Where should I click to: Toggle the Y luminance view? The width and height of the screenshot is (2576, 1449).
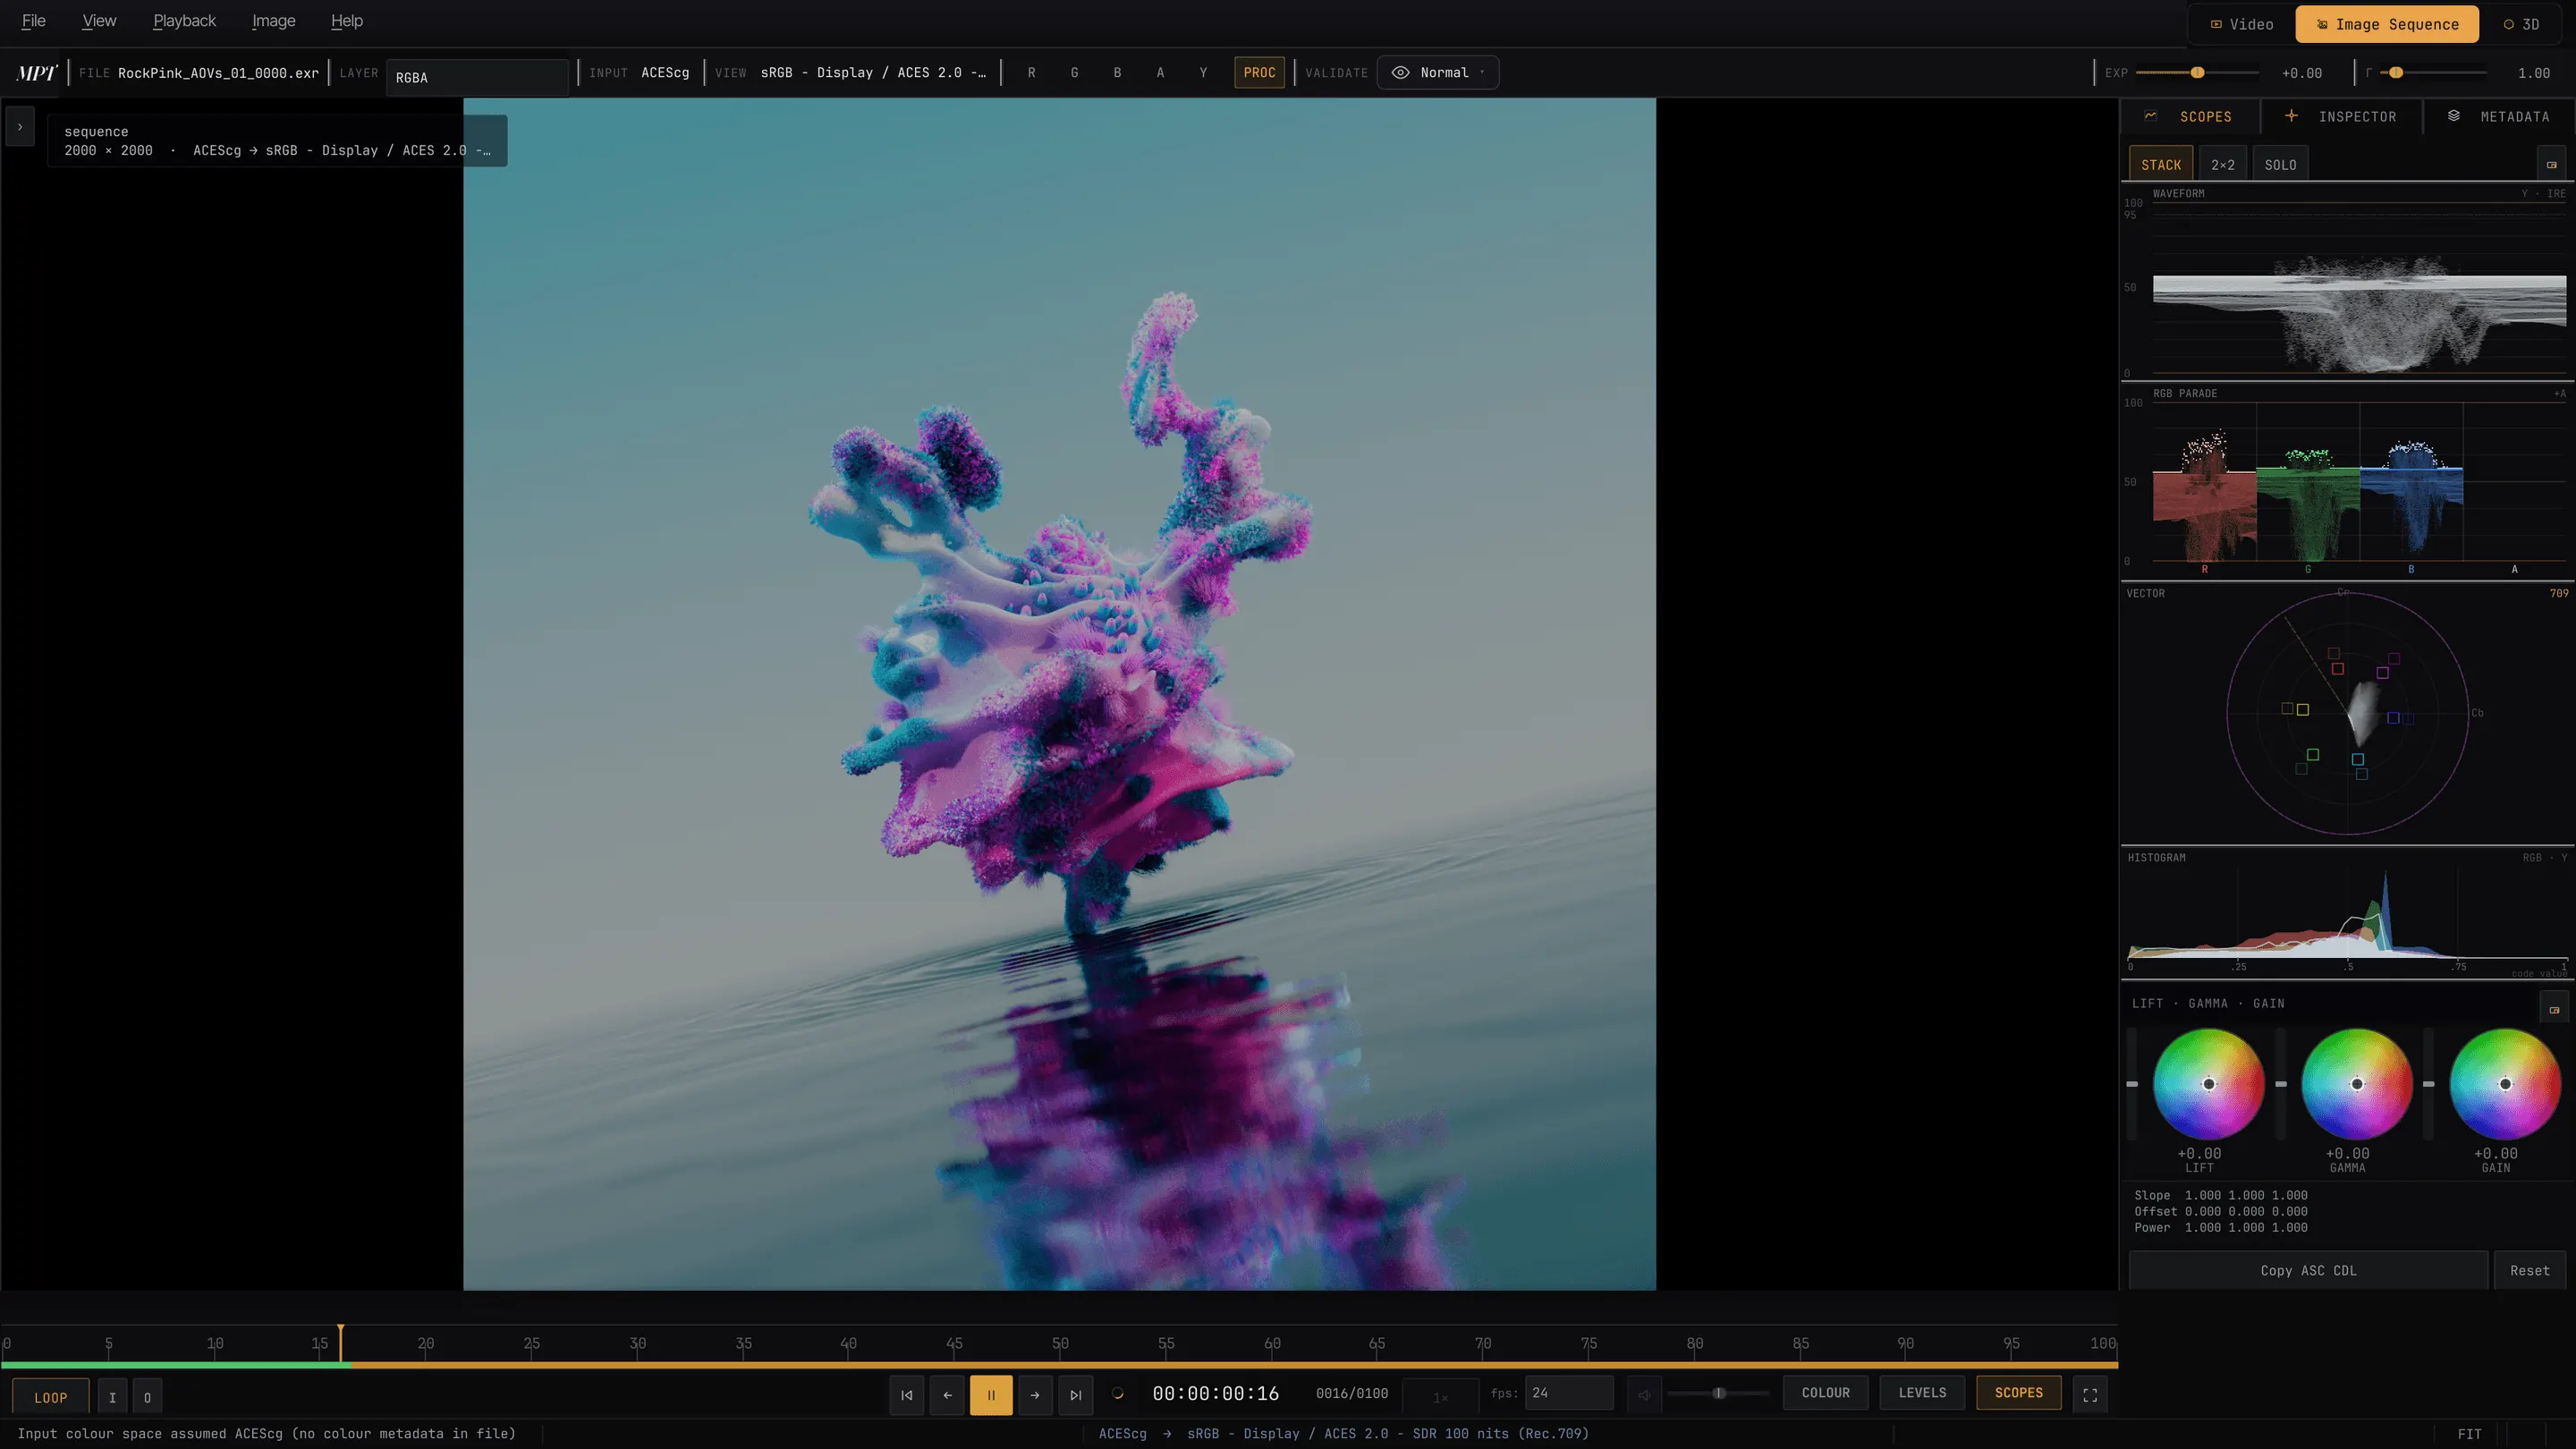pos(1204,73)
